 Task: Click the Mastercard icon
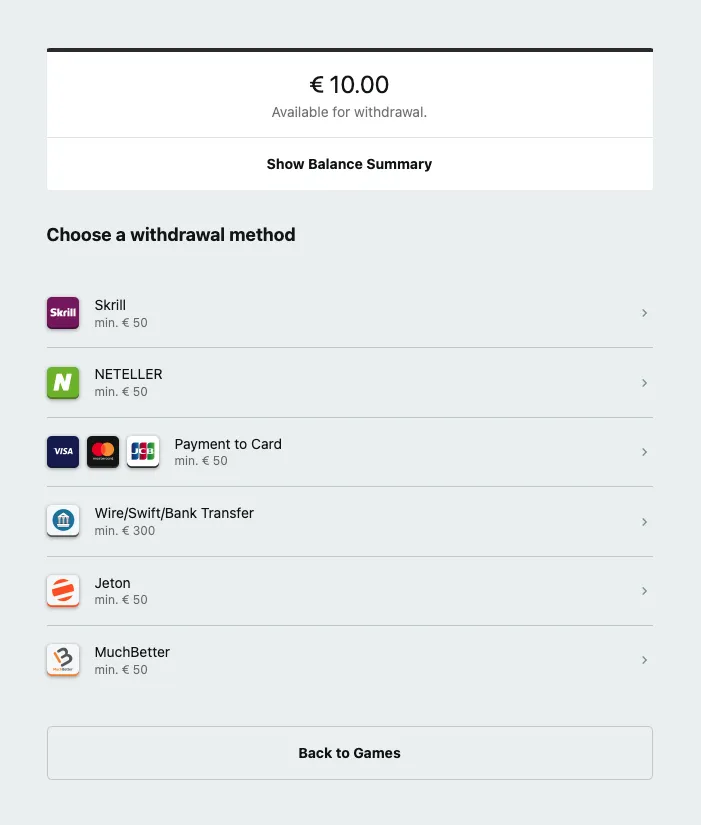click(x=103, y=451)
